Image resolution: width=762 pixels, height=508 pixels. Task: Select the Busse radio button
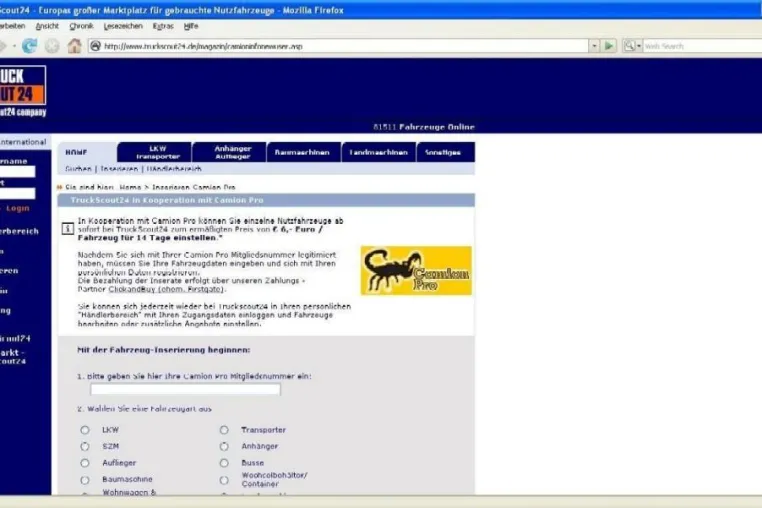224,463
